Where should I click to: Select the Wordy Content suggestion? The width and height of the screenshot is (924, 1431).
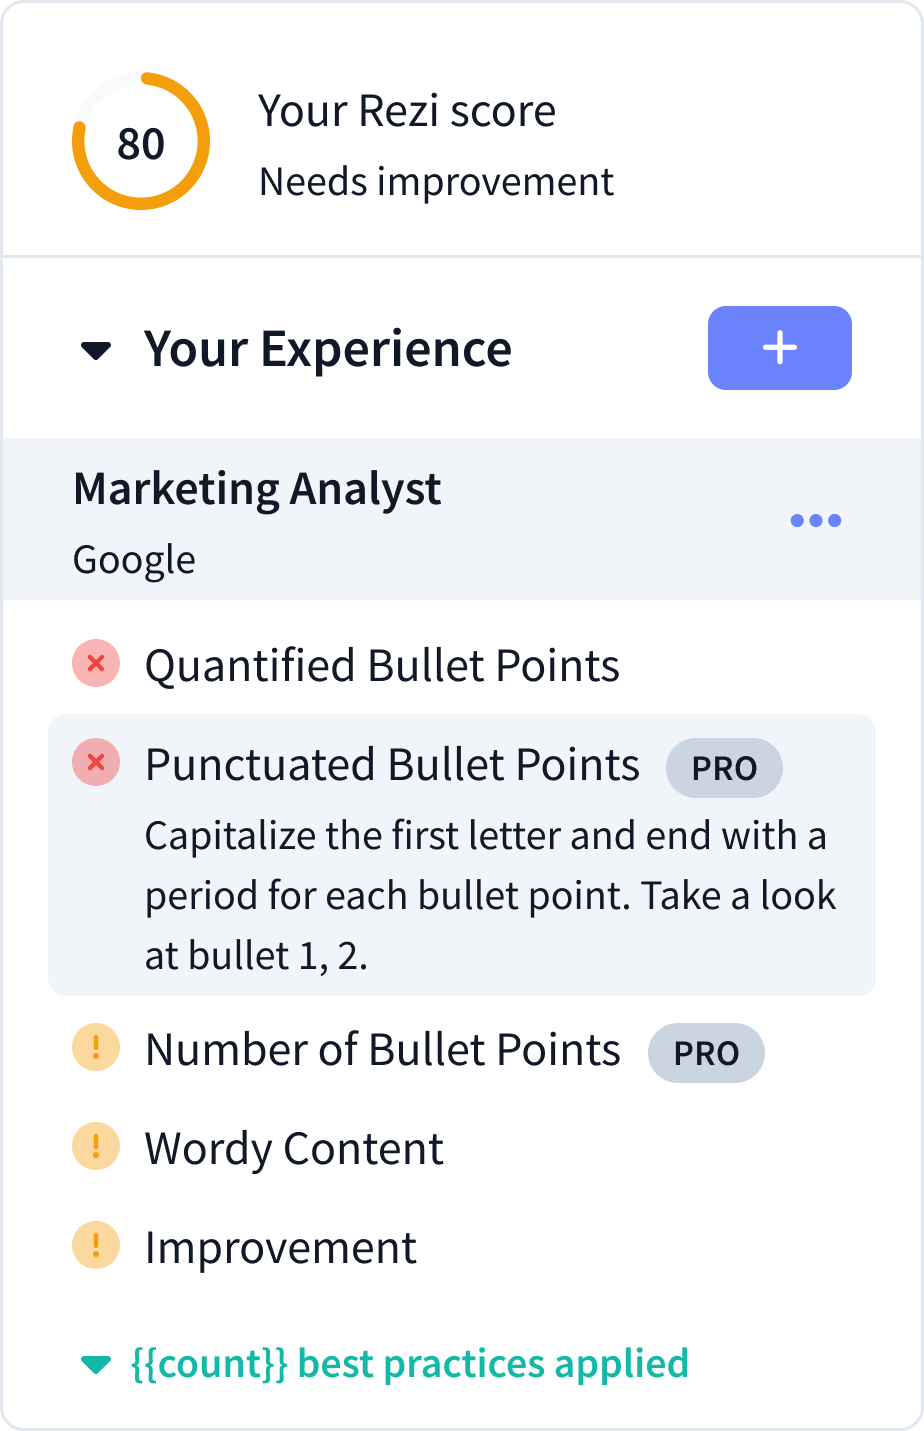[294, 1146]
